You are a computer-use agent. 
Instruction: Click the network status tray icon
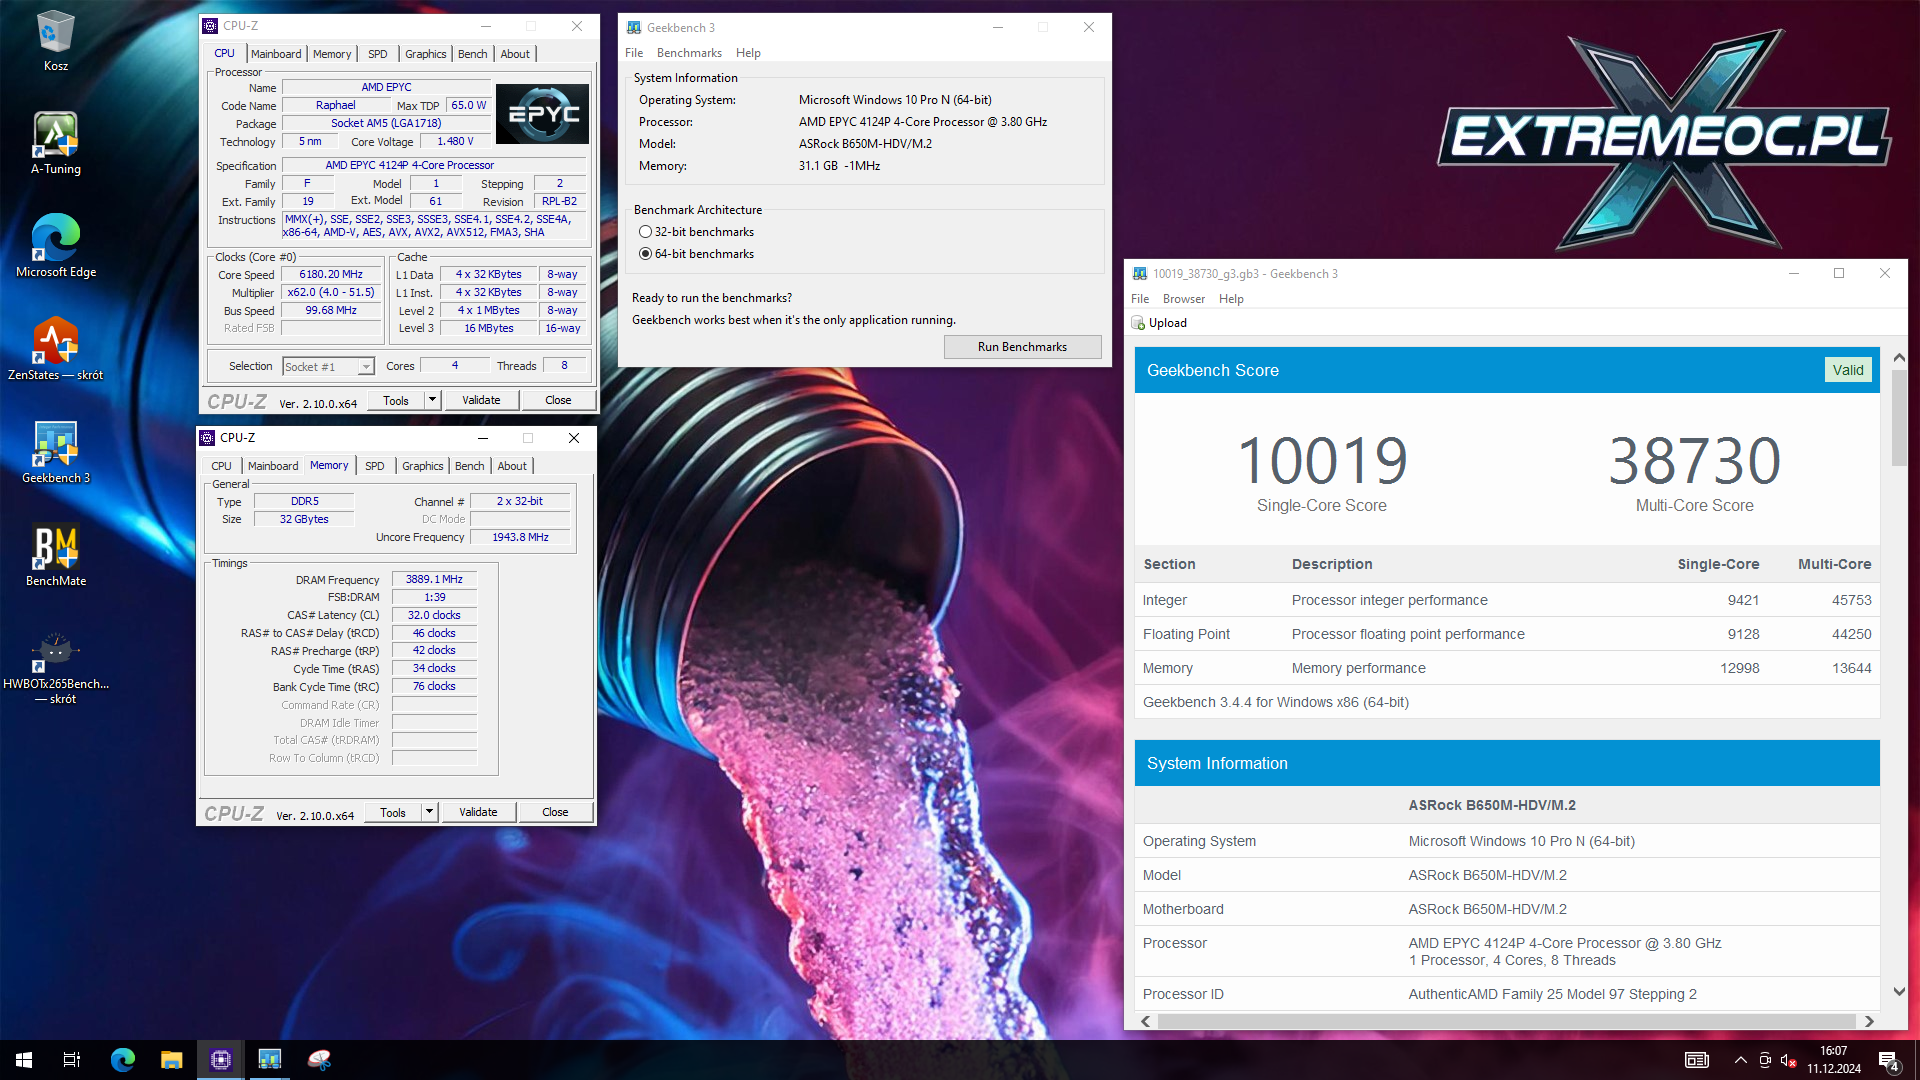(1765, 1060)
